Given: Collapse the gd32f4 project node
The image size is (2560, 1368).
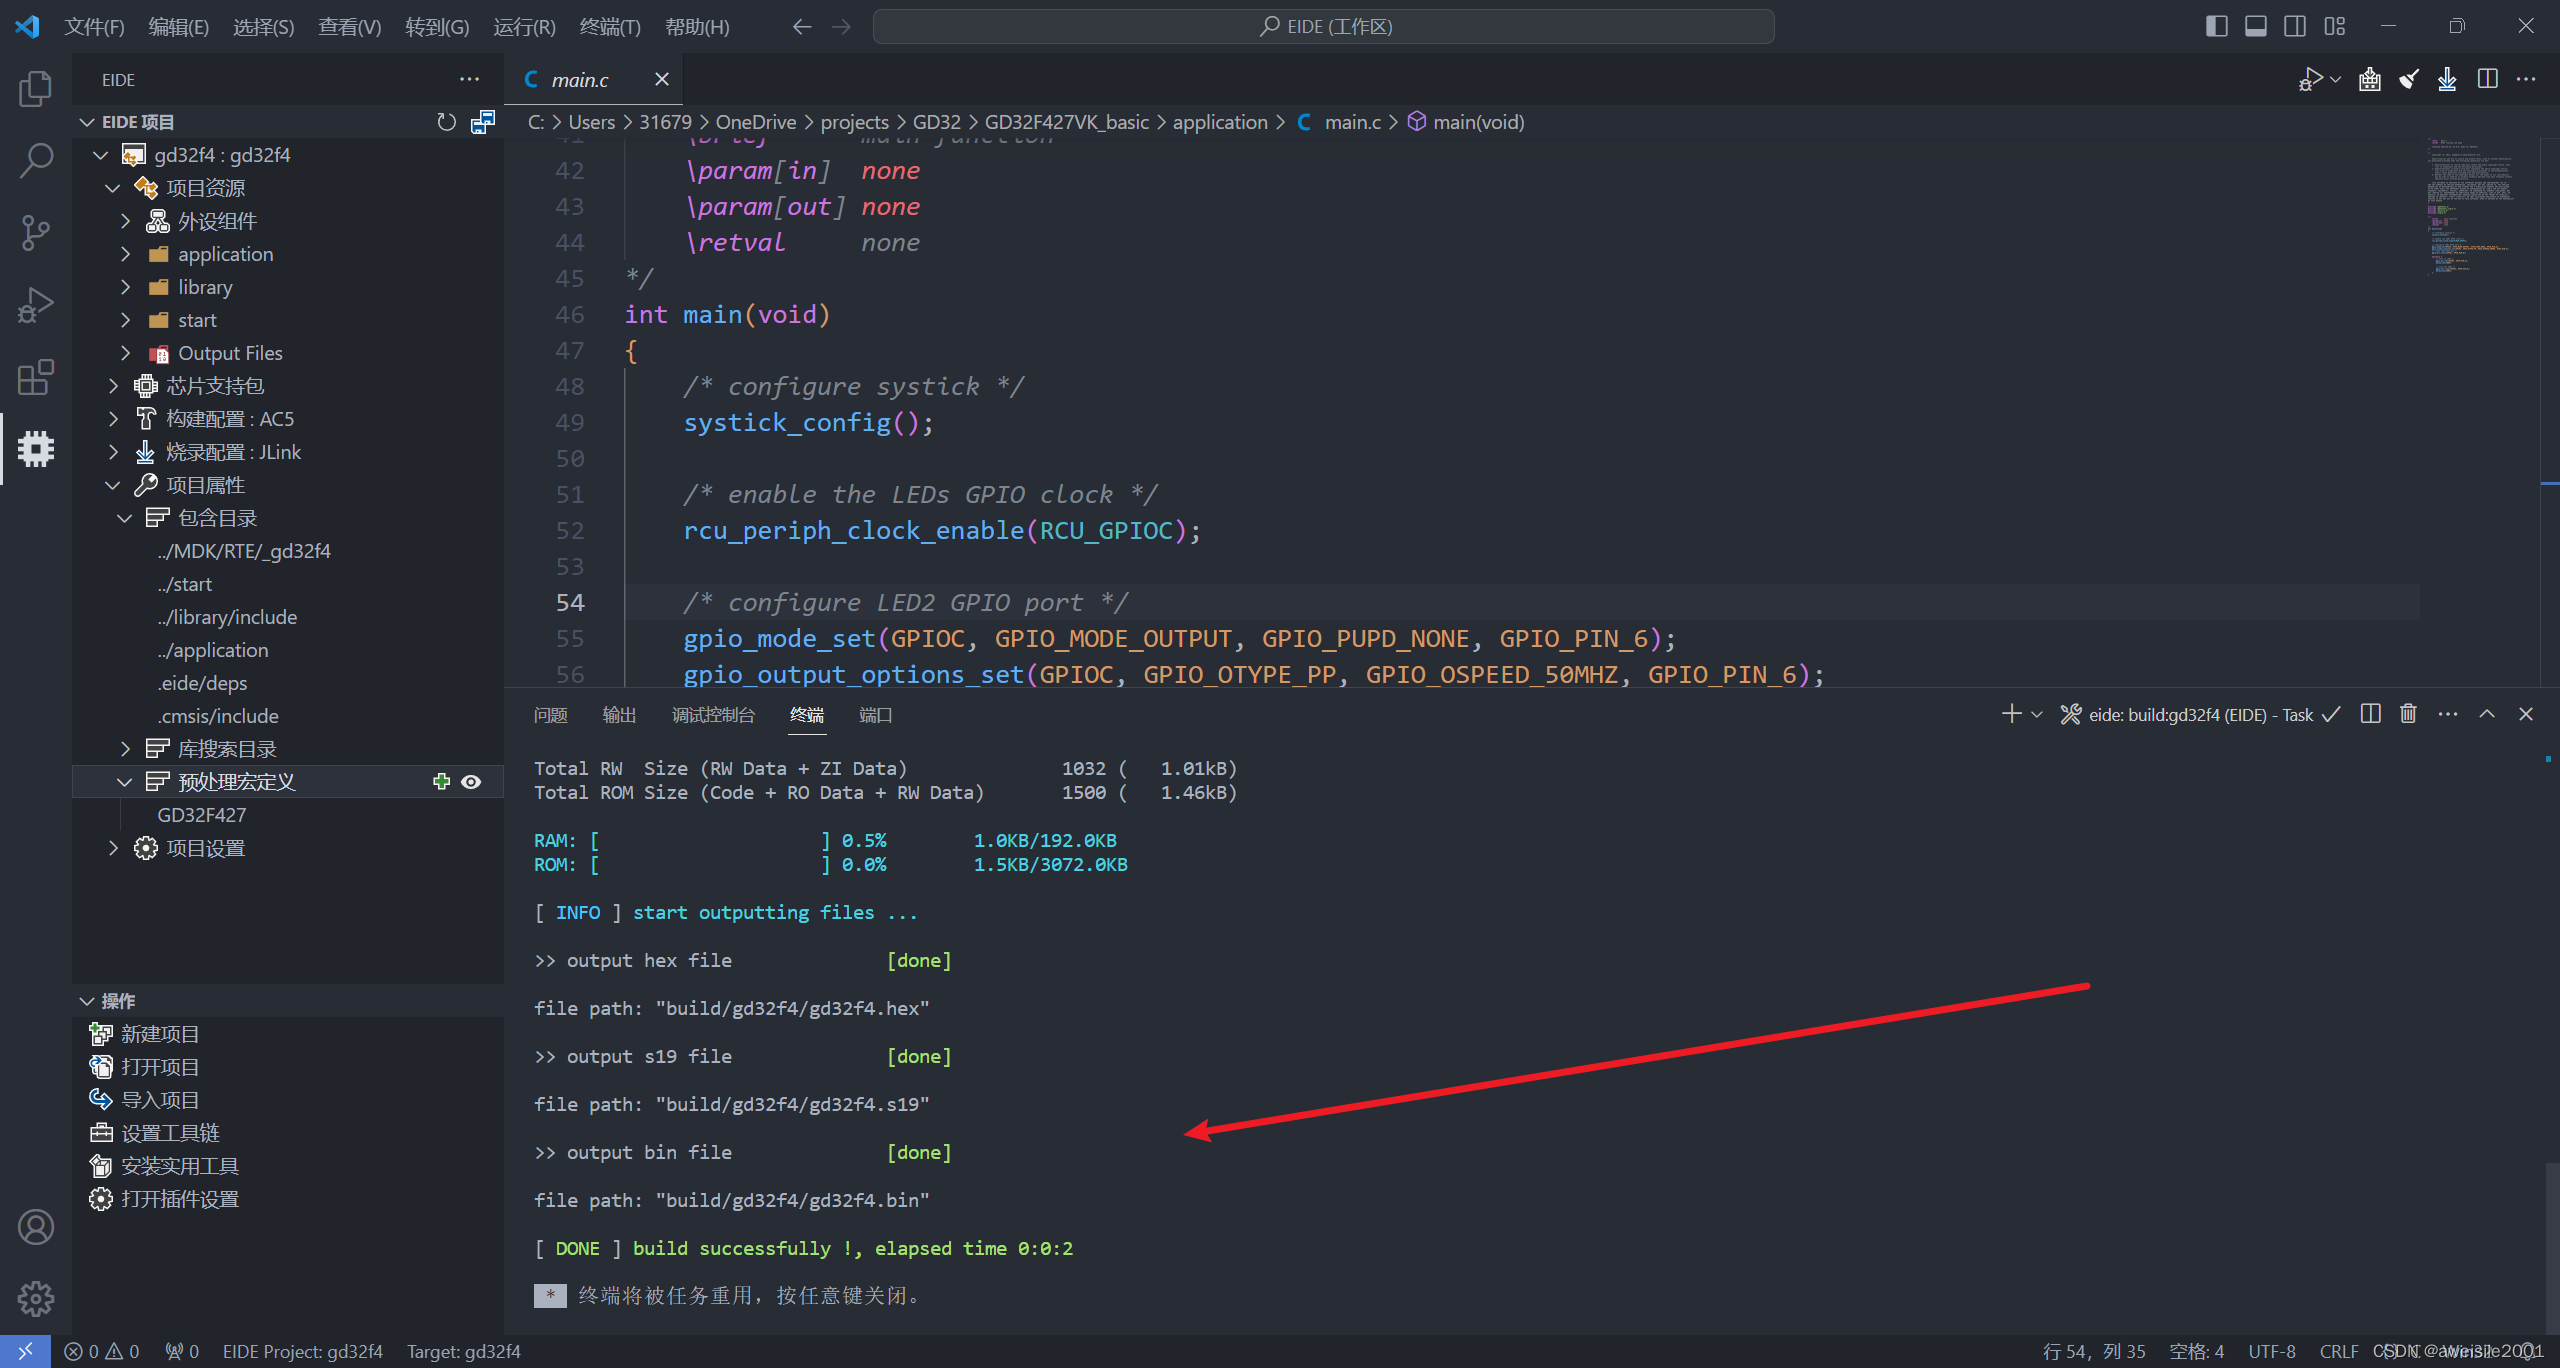Looking at the screenshot, I should (x=100, y=155).
